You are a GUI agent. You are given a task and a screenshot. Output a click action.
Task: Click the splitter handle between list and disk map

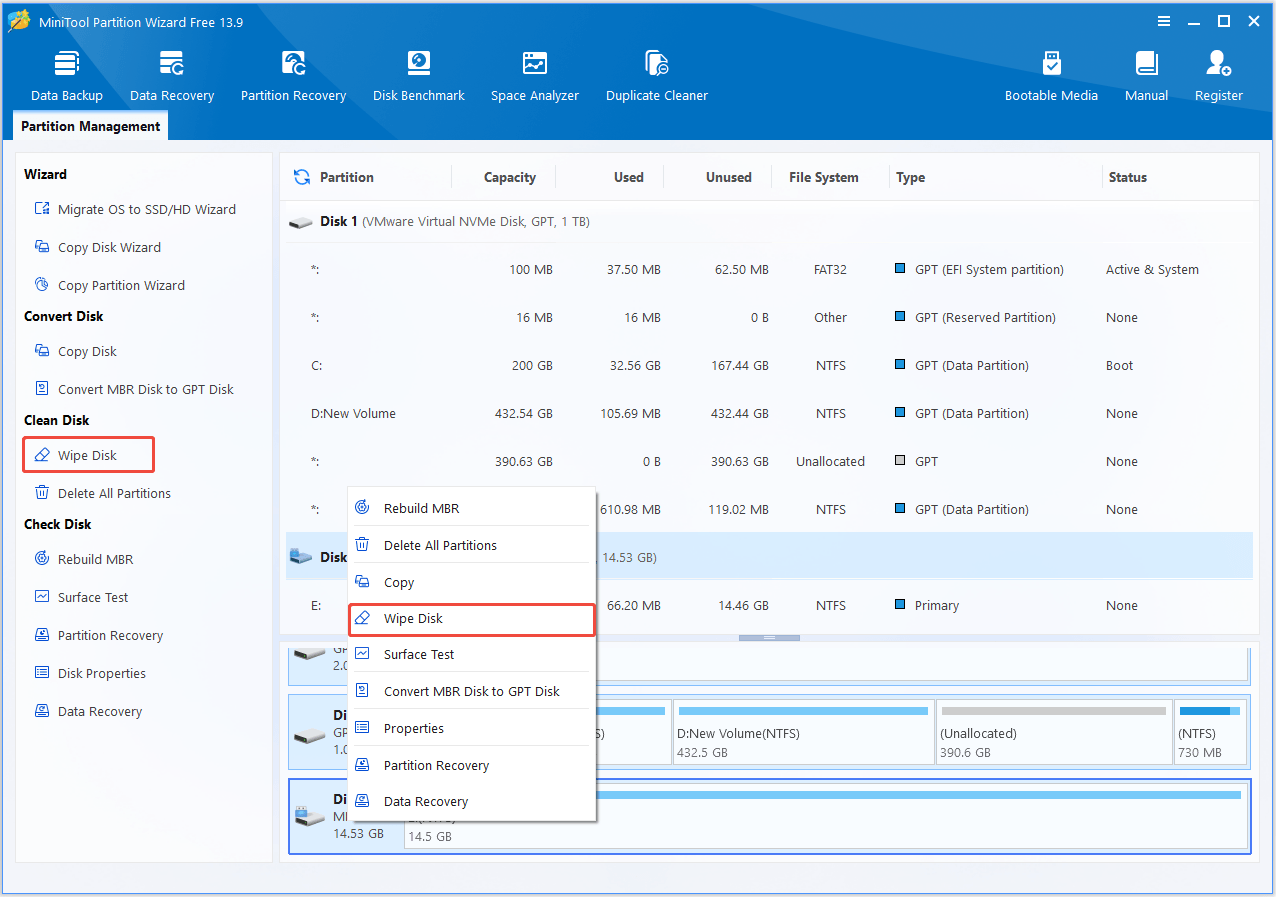point(769,638)
